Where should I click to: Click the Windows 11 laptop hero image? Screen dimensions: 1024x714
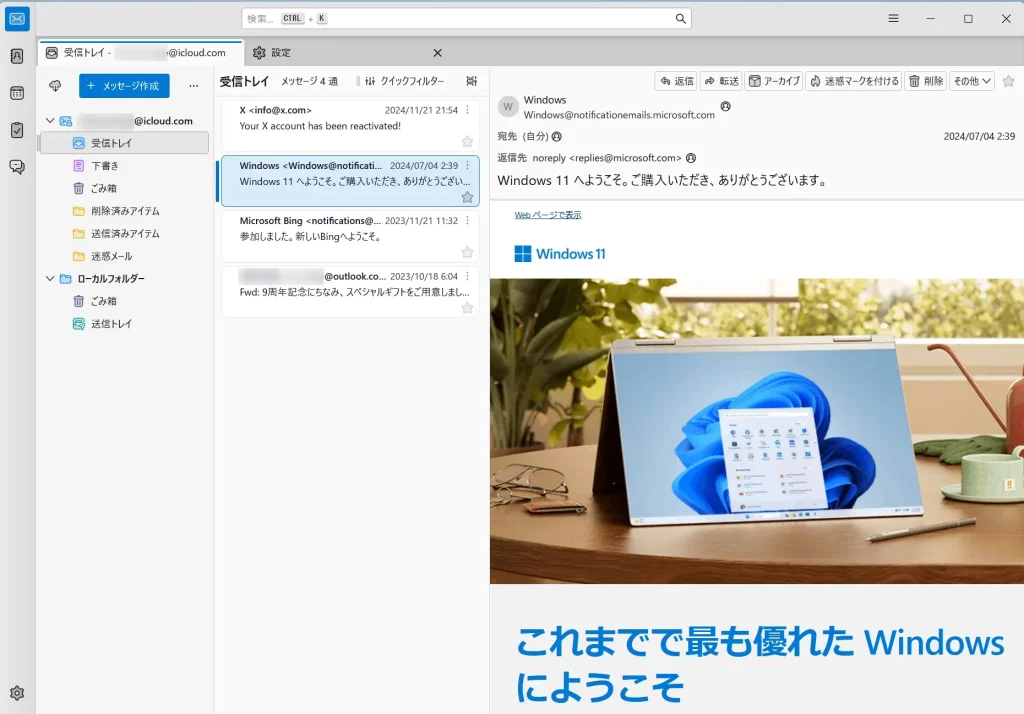pyautogui.click(x=757, y=431)
